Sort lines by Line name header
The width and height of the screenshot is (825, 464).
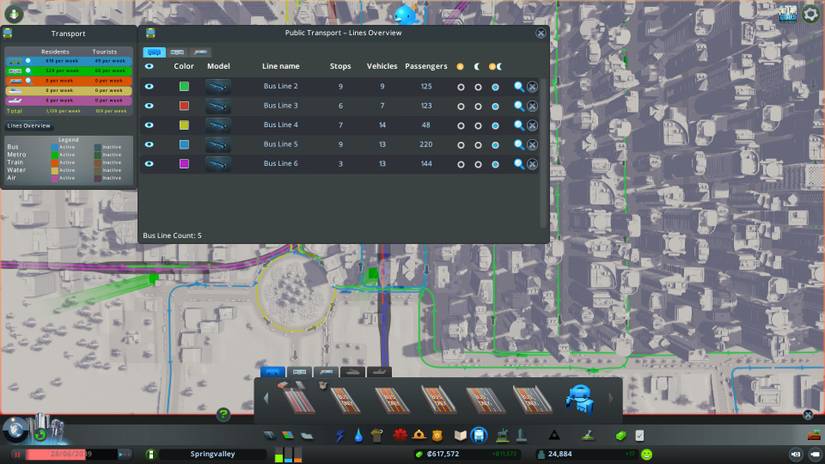pyautogui.click(x=281, y=66)
